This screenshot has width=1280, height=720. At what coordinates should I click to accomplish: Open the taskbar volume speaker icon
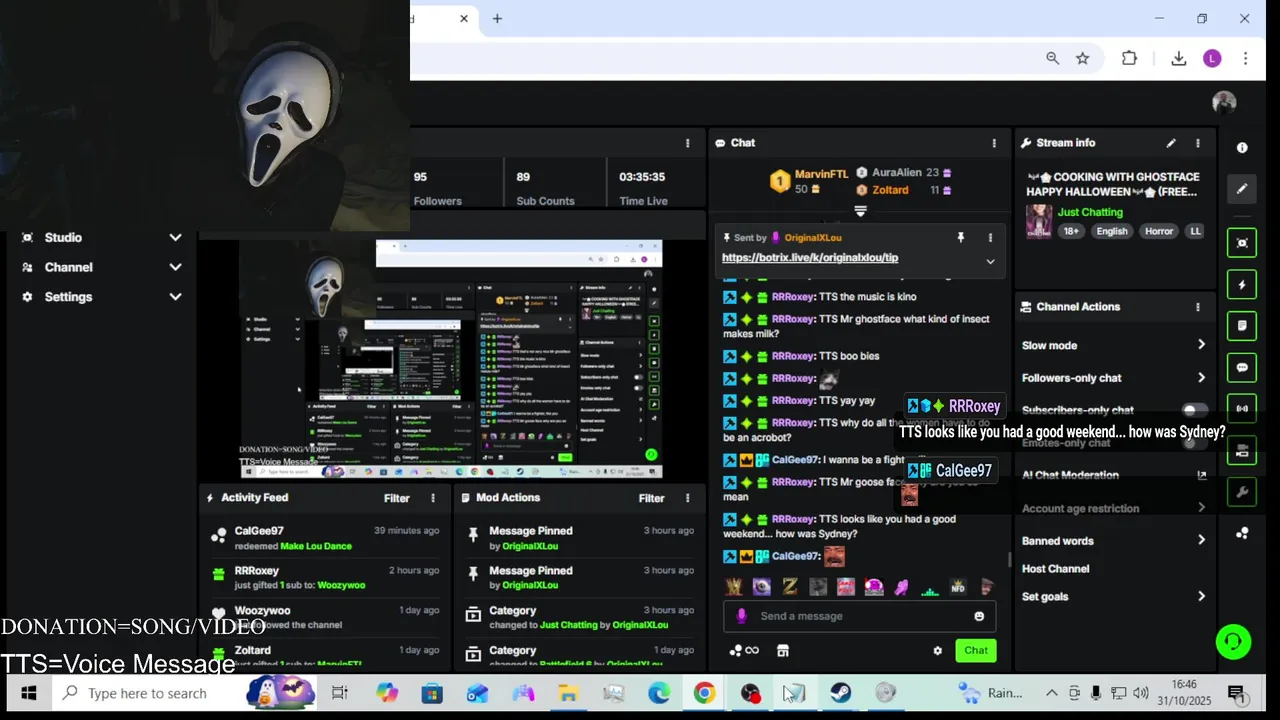click(1141, 693)
